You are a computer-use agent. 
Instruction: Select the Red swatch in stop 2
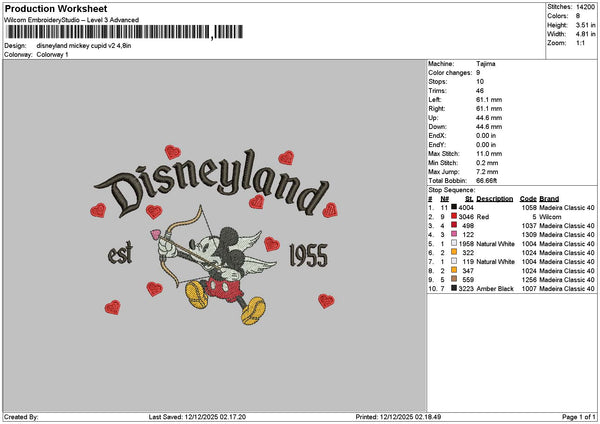[454, 216]
